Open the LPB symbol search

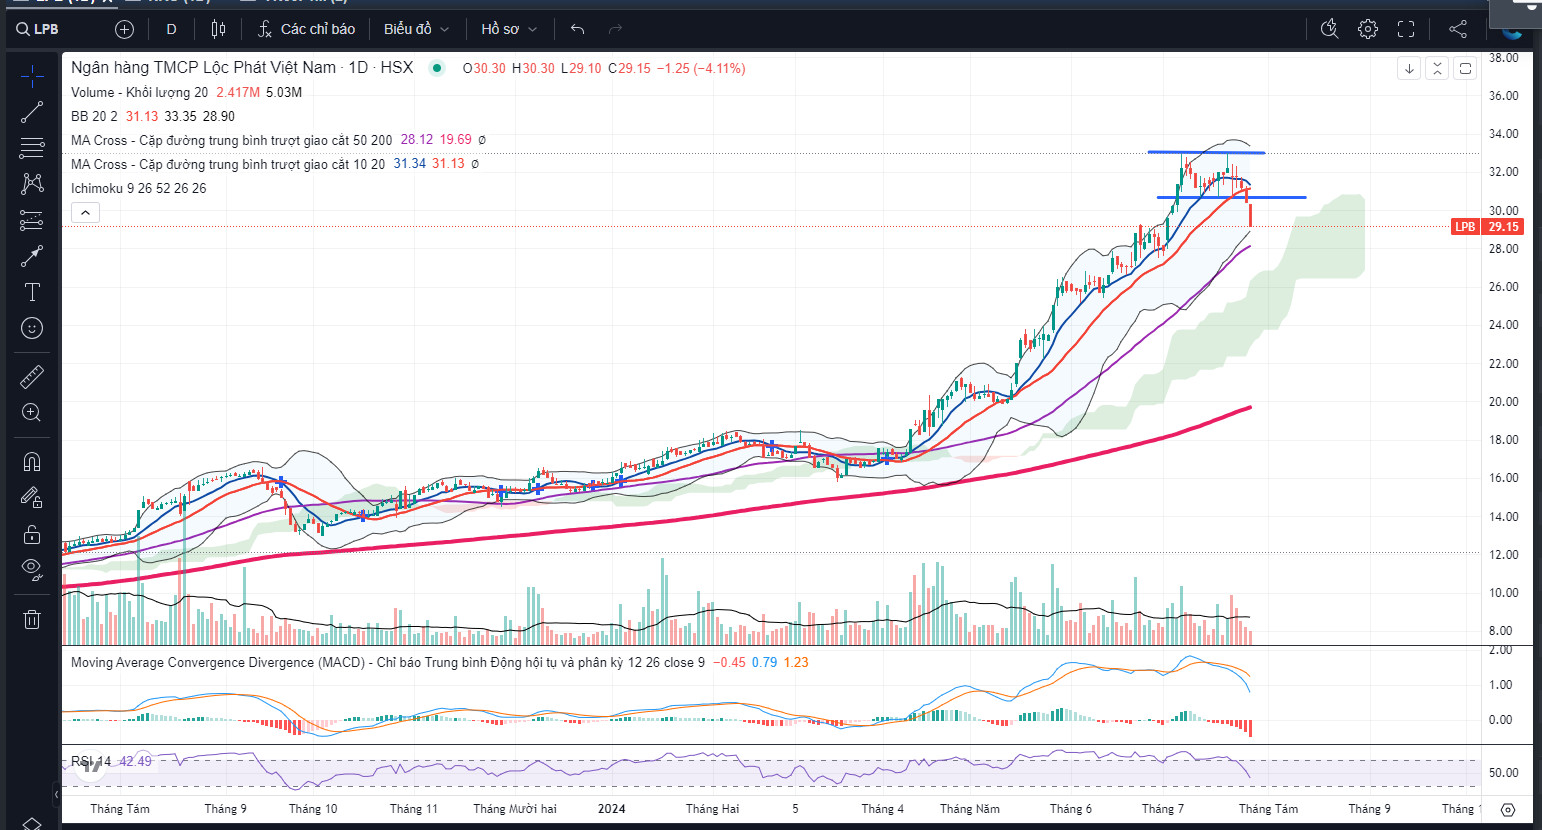(x=38, y=29)
